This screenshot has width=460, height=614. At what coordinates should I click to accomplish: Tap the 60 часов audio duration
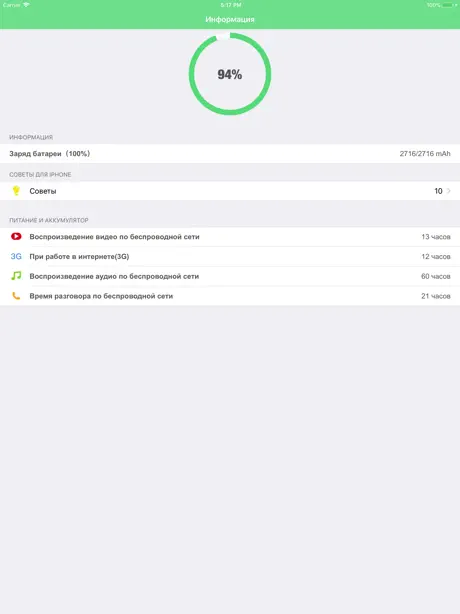point(435,276)
